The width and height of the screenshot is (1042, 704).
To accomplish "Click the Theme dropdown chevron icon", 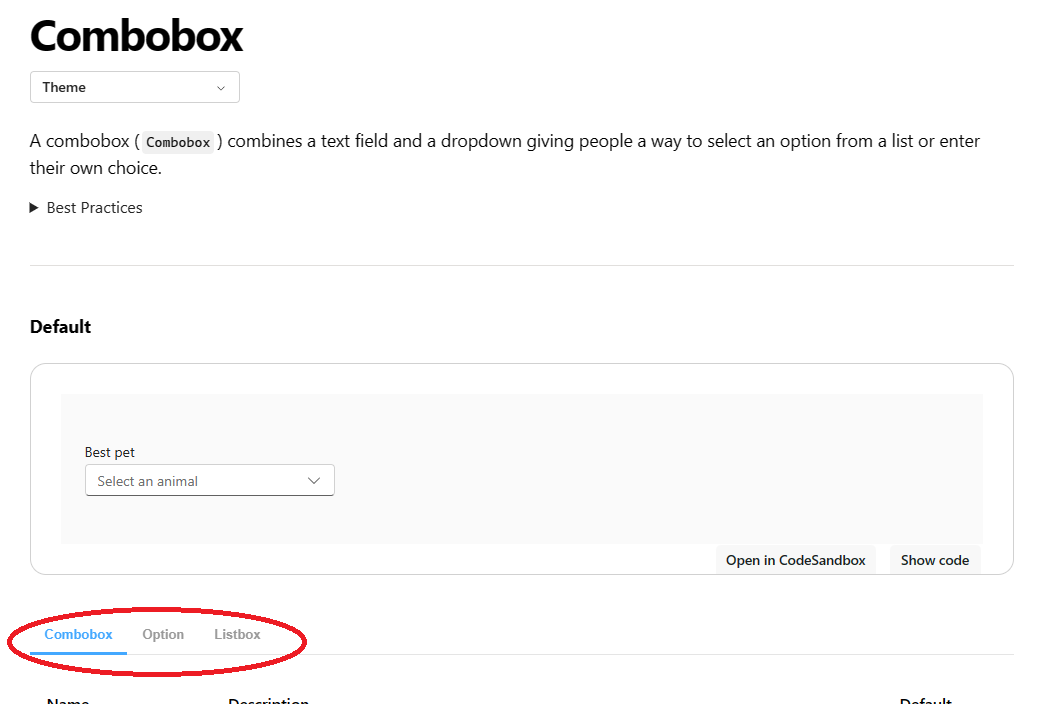I will tap(221, 87).
